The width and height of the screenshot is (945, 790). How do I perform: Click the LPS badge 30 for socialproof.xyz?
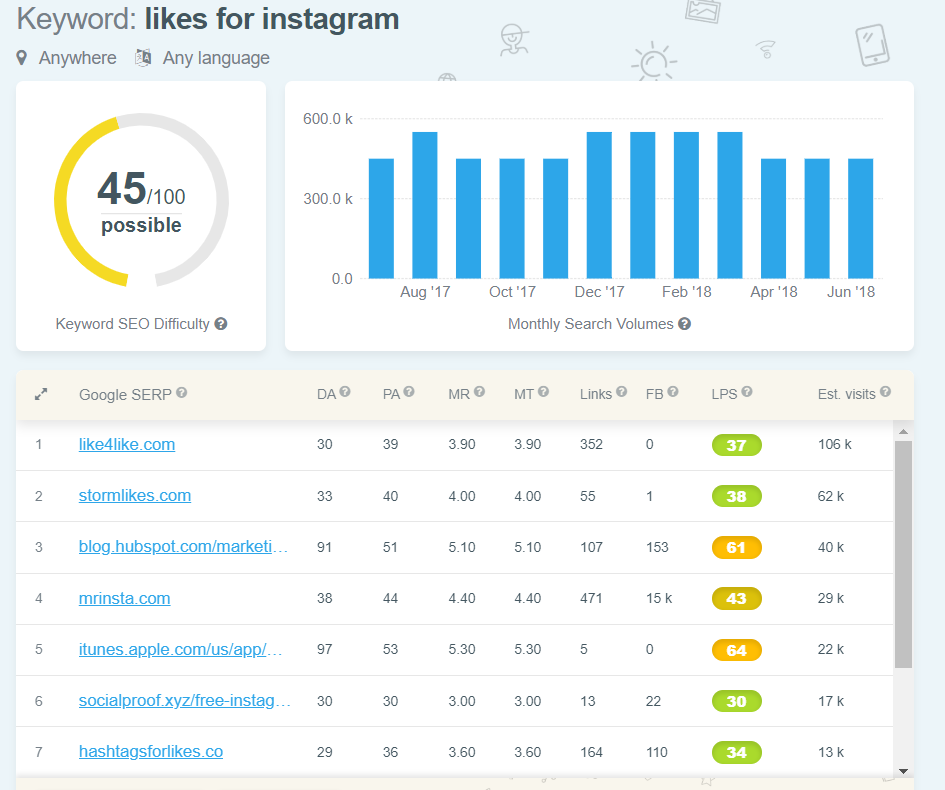(x=736, y=701)
